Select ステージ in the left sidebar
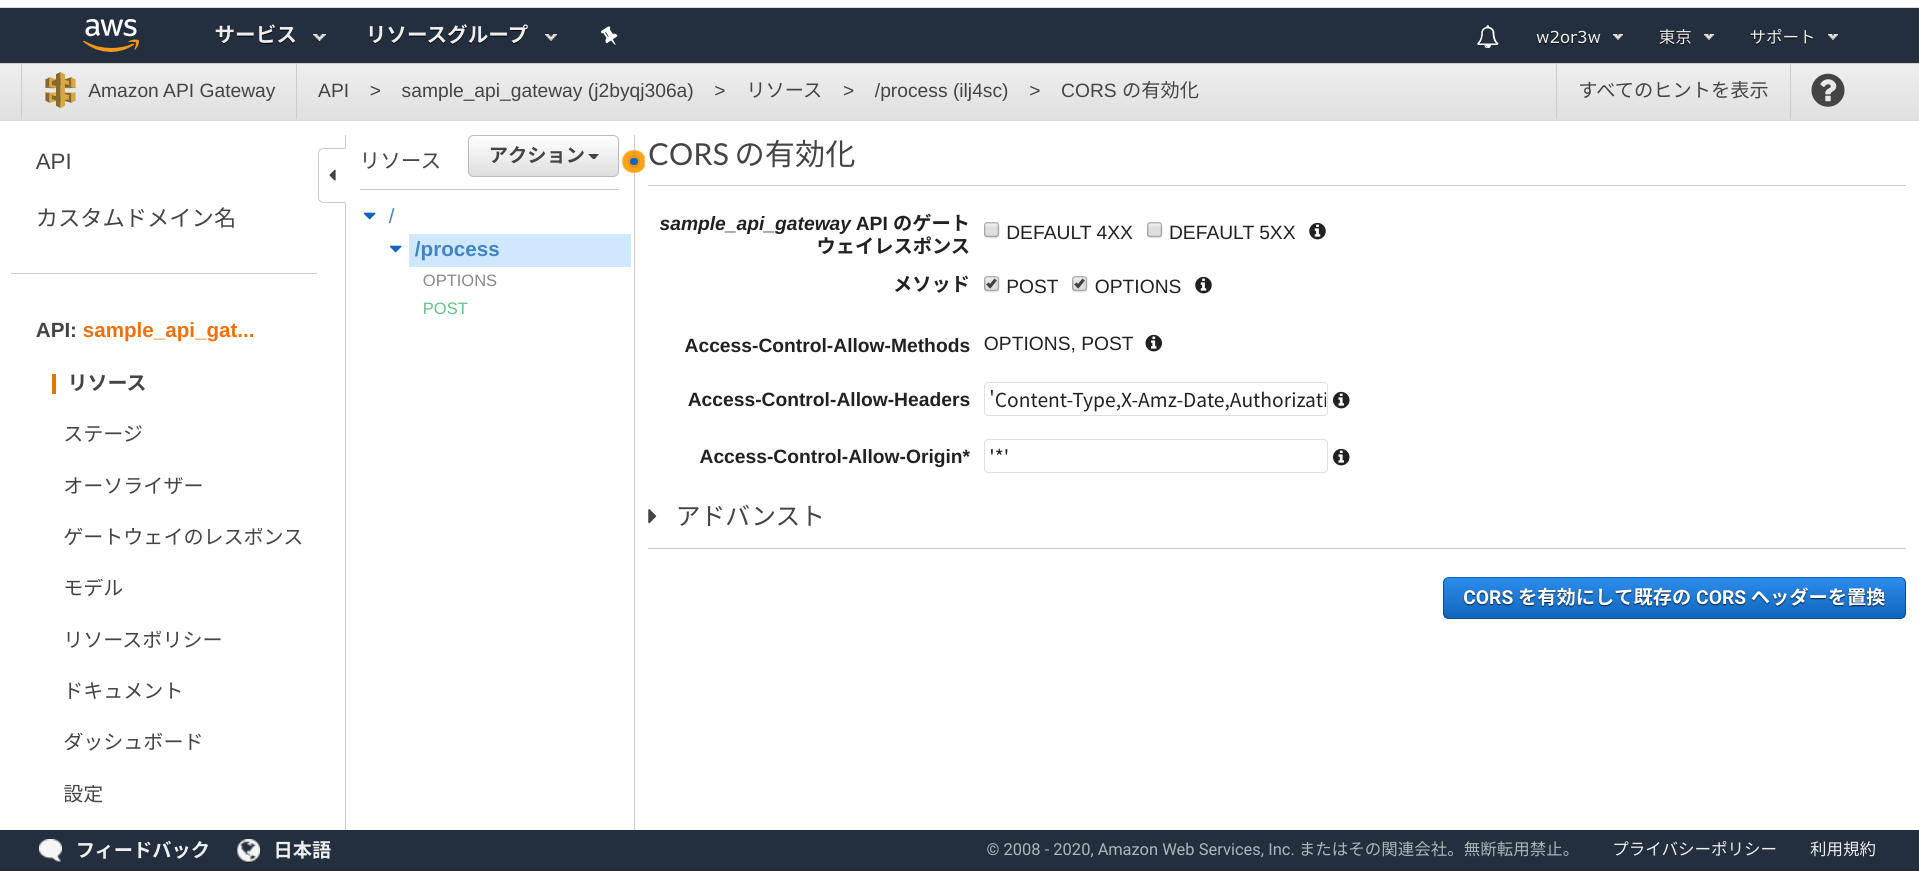Screen dimensions: 1919x871 coord(103,433)
